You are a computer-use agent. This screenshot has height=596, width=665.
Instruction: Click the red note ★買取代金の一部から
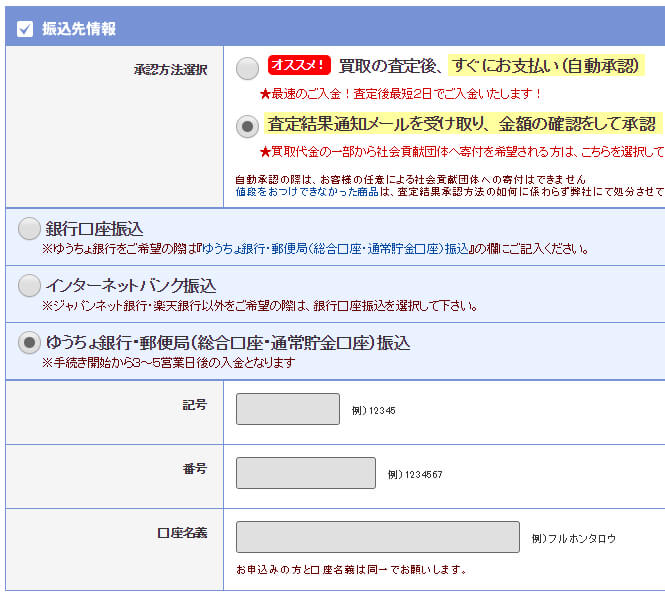pyautogui.click(x=462, y=151)
